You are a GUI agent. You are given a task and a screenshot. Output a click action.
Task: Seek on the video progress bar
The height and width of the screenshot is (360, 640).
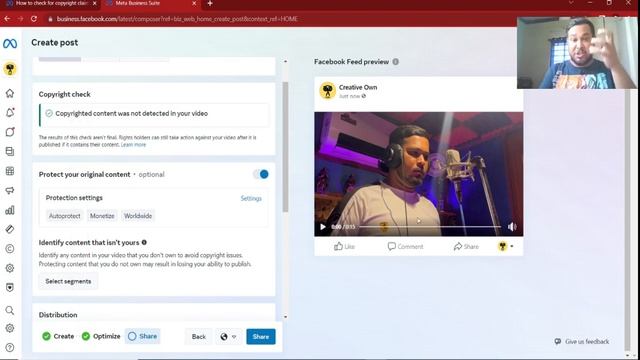tap(430, 227)
